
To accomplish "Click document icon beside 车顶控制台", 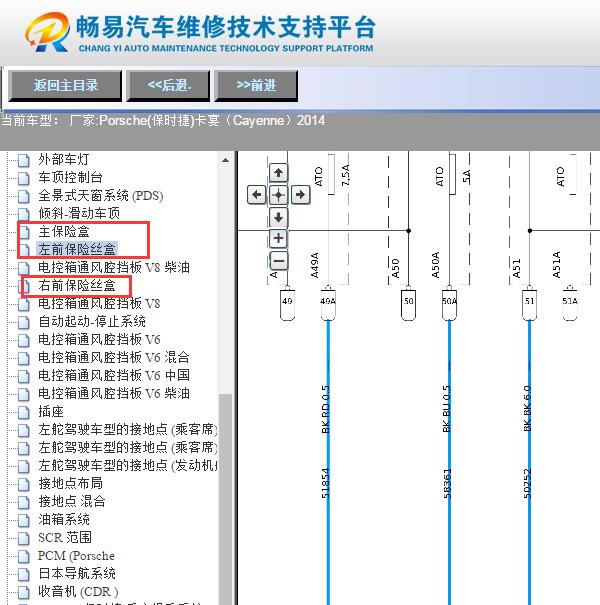I will 24,178.
